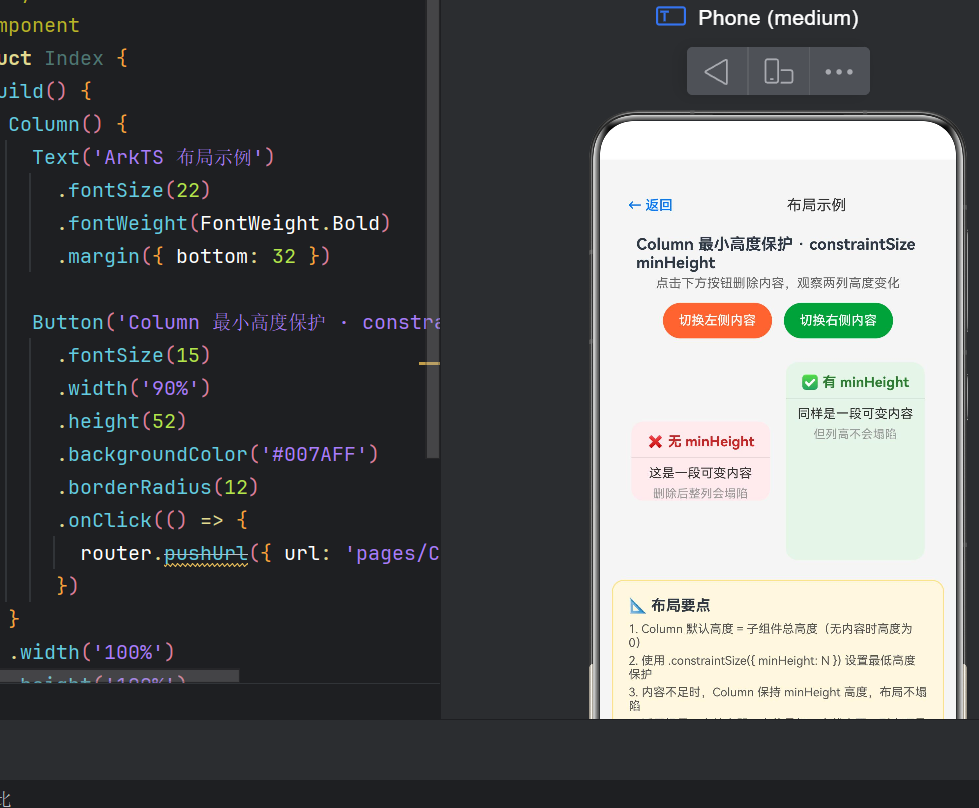Click the .fontSize(22) code line
This screenshot has width=979, height=808.
click(134, 190)
